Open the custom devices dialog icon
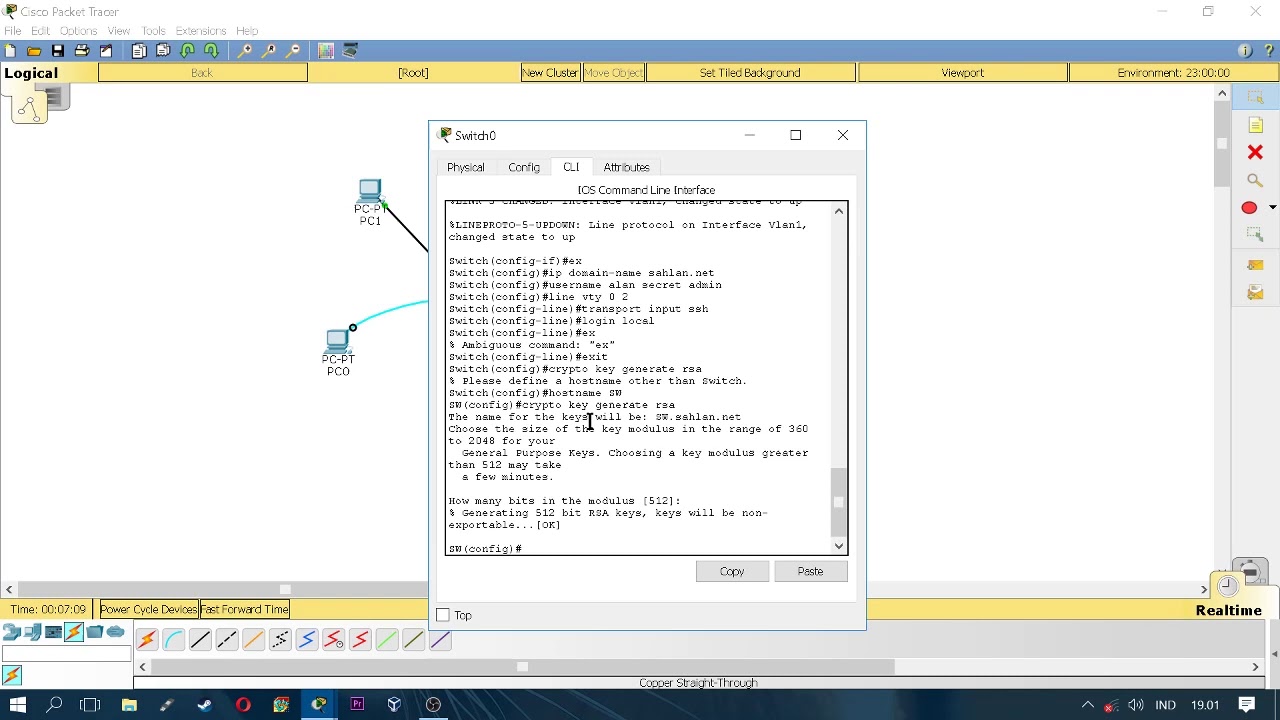The width and height of the screenshot is (1280, 720). pyautogui.click(x=351, y=51)
